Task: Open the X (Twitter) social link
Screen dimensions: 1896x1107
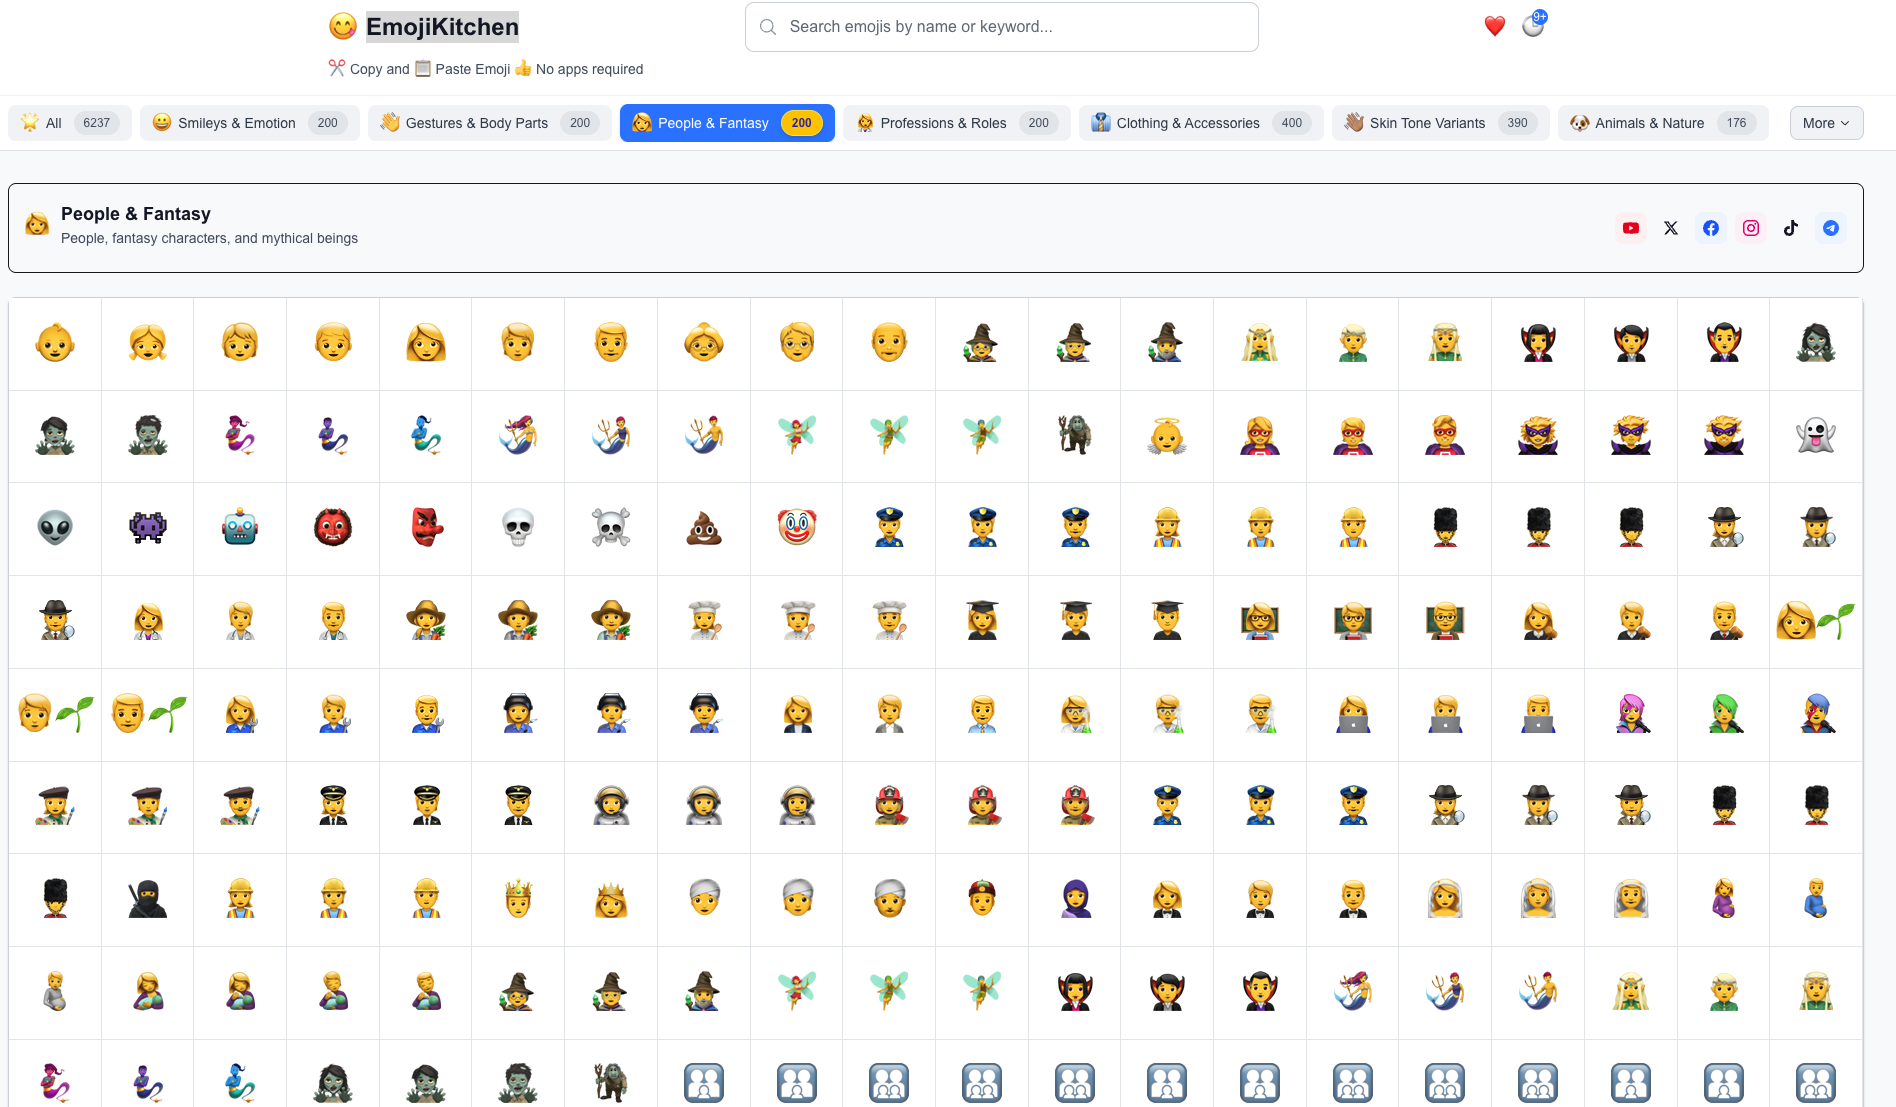Action: pyautogui.click(x=1671, y=228)
